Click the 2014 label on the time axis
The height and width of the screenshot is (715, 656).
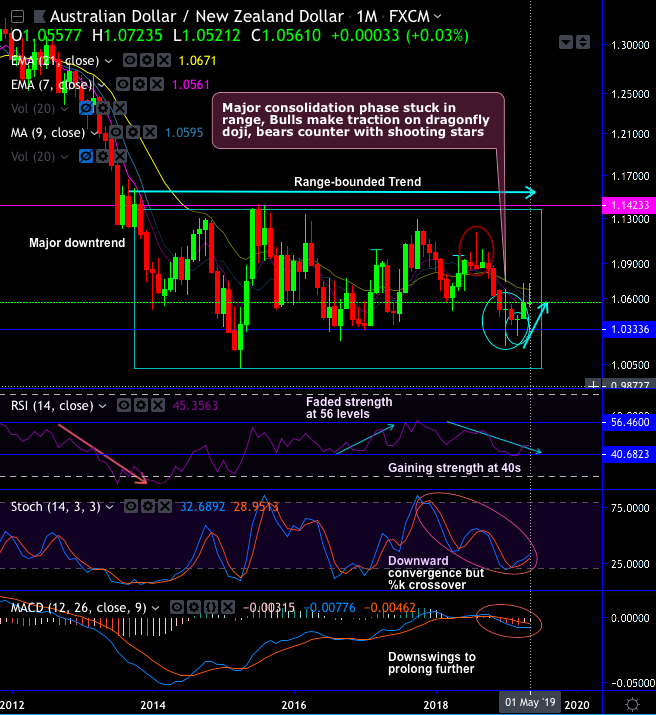[153, 705]
